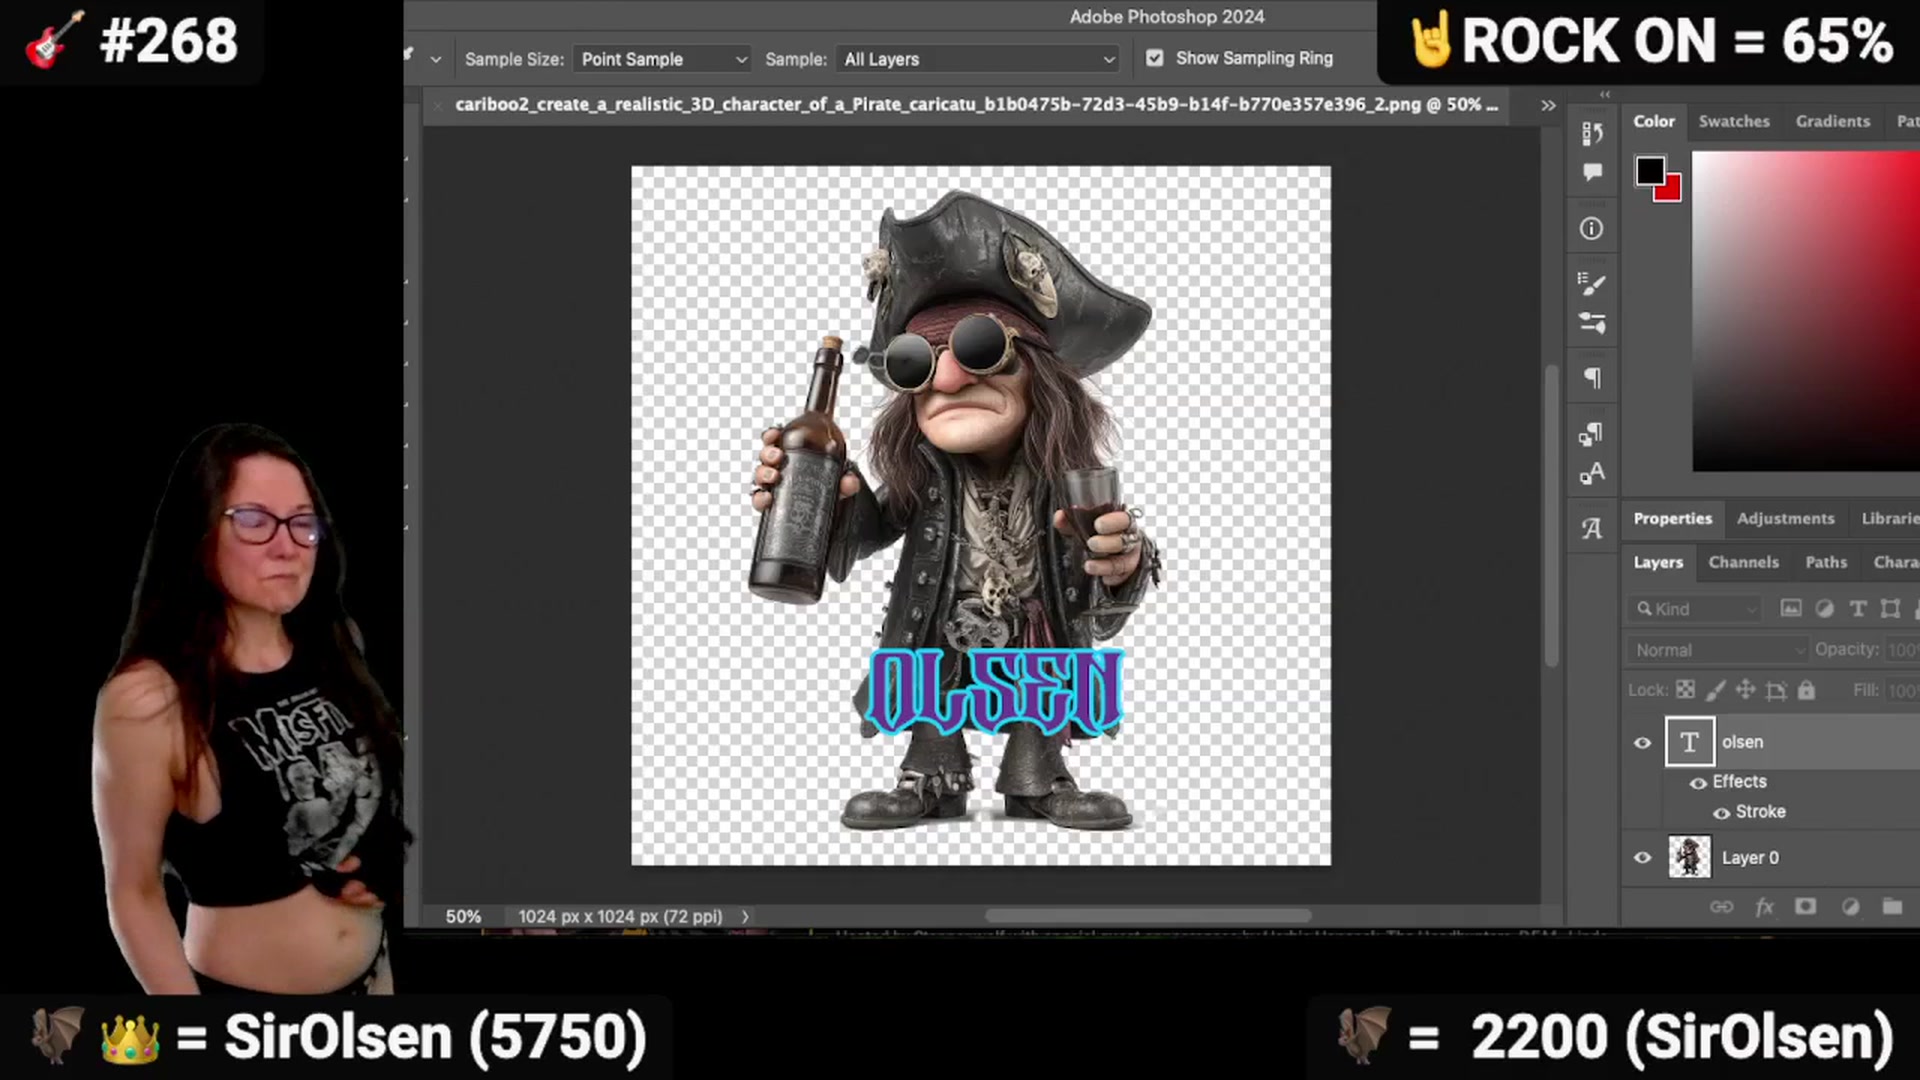Open the Comments panel speech-bubble icon
This screenshot has width=1920, height=1080.
[x=1592, y=172]
